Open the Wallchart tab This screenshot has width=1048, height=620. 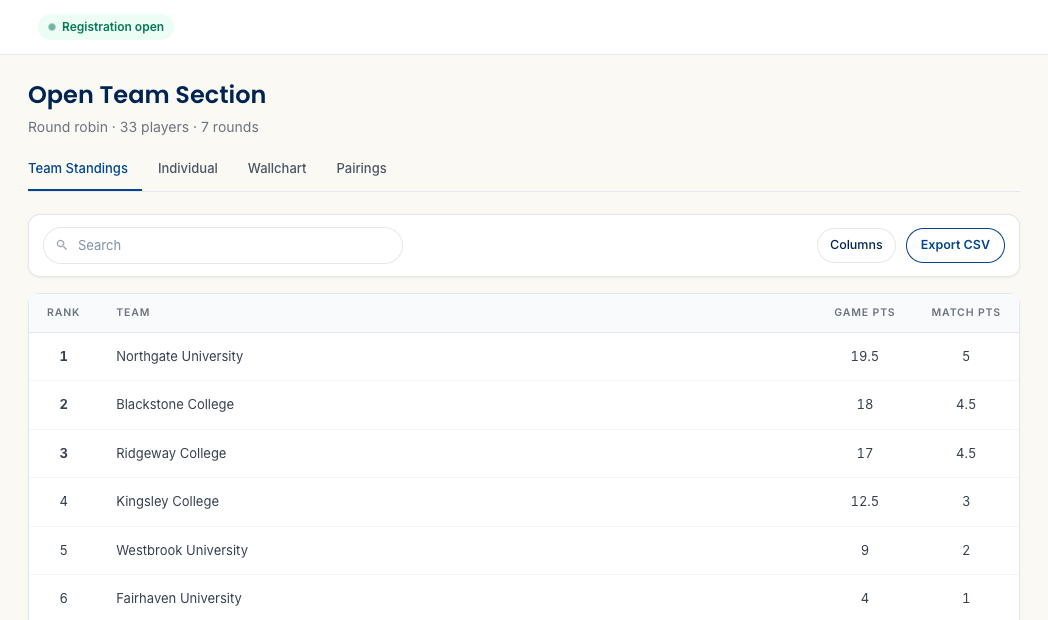click(277, 168)
